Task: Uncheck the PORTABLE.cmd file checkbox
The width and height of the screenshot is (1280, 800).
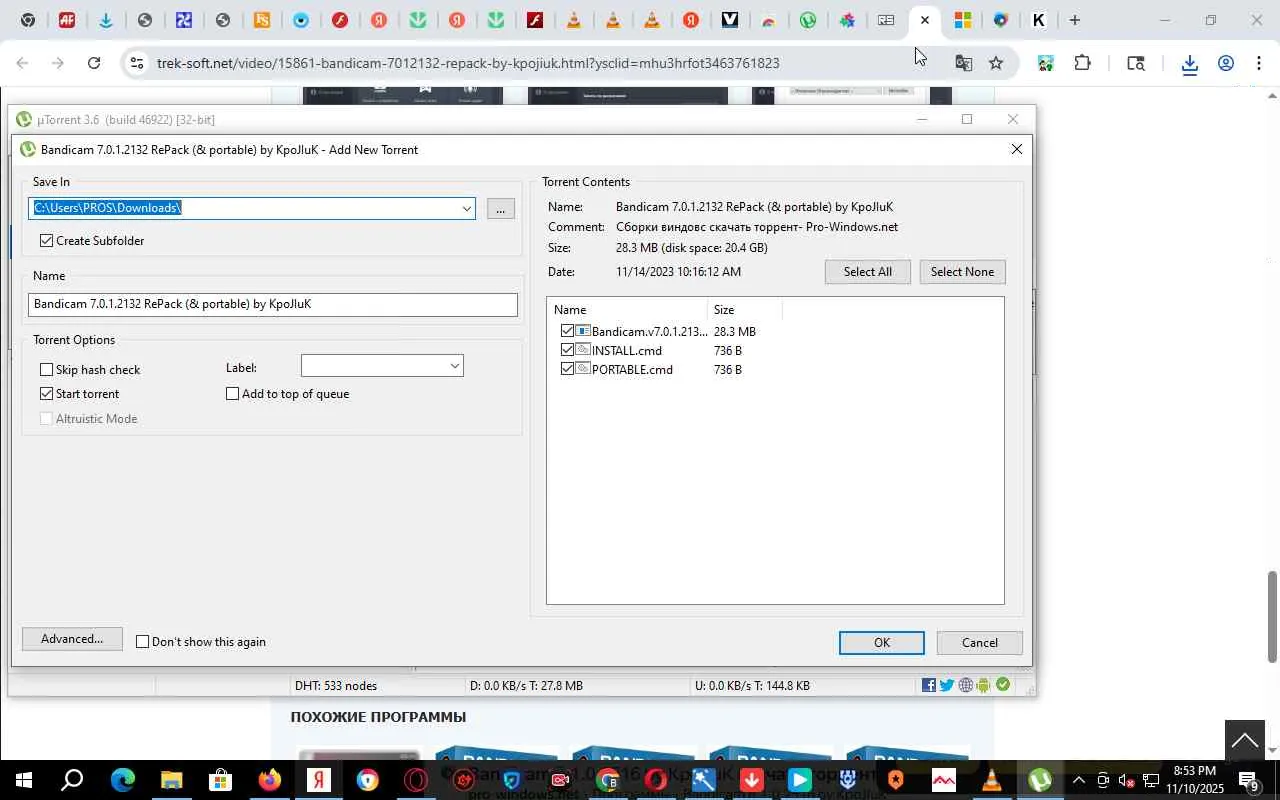Action: [567, 369]
